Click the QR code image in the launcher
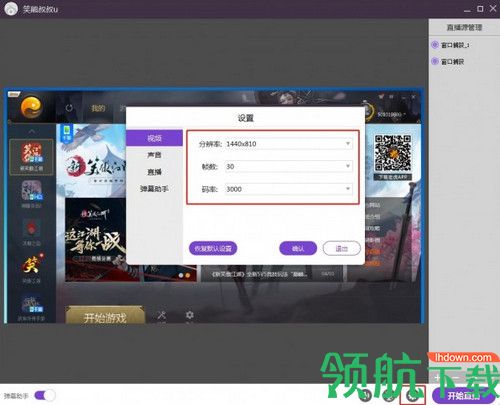This screenshot has width=500, height=405. pos(393,153)
